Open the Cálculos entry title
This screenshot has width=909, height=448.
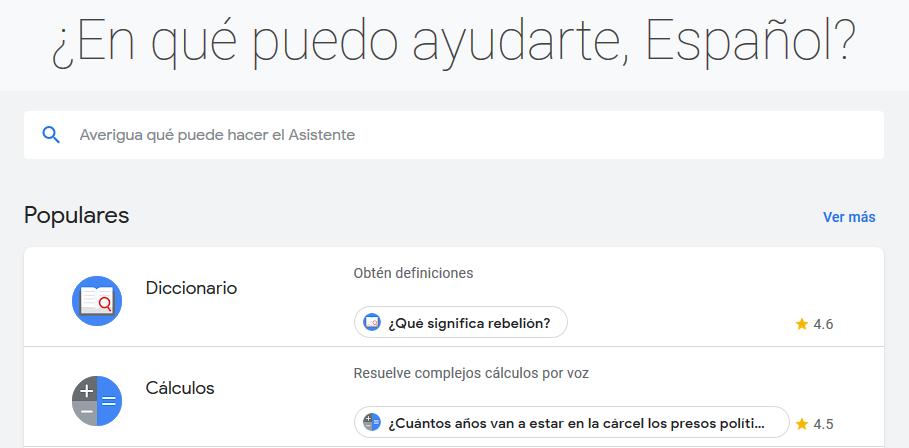point(180,388)
